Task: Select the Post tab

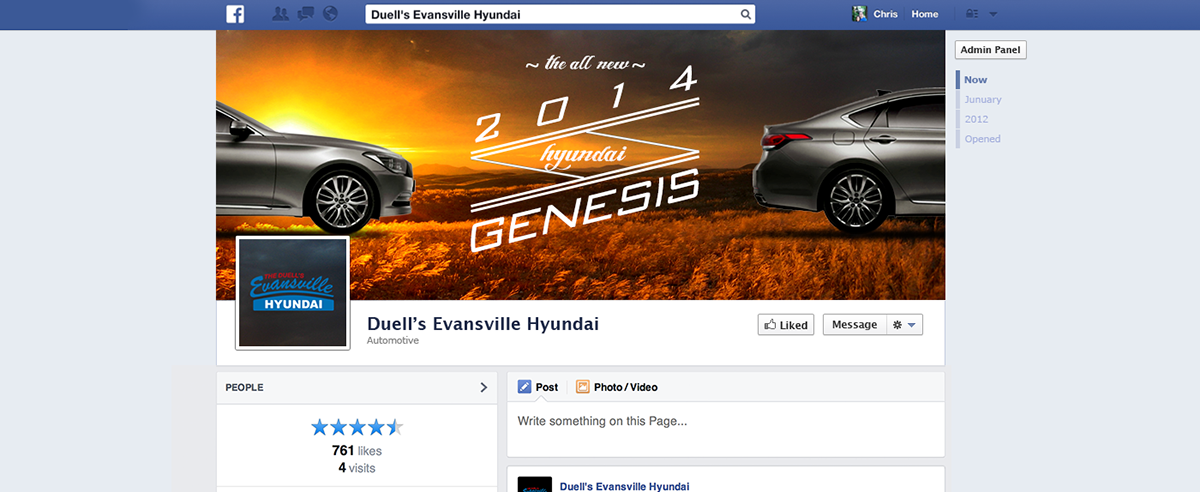Action: coord(538,387)
